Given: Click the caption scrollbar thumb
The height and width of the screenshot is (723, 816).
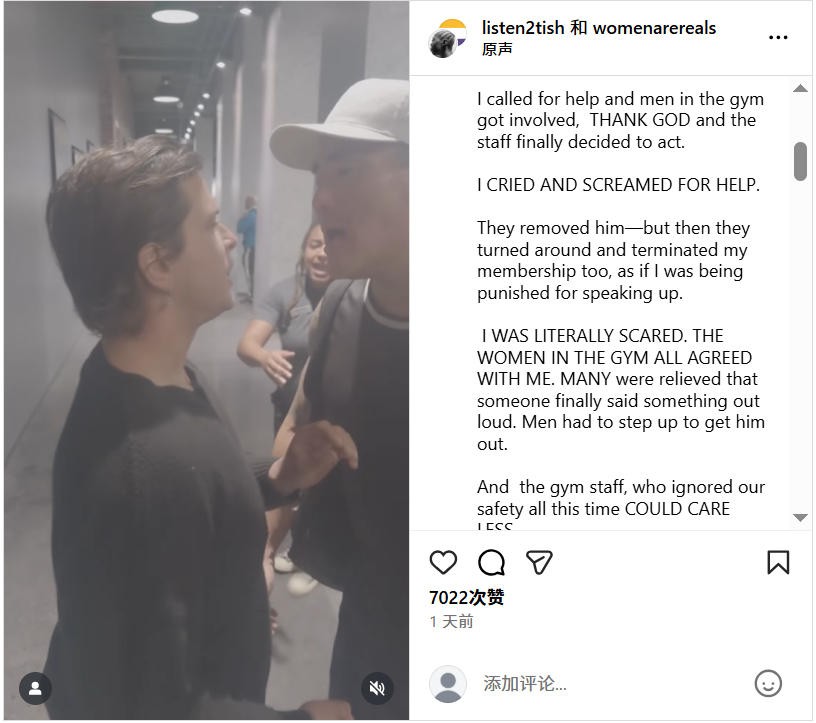Looking at the screenshot, I should click(x=800, y=161).
